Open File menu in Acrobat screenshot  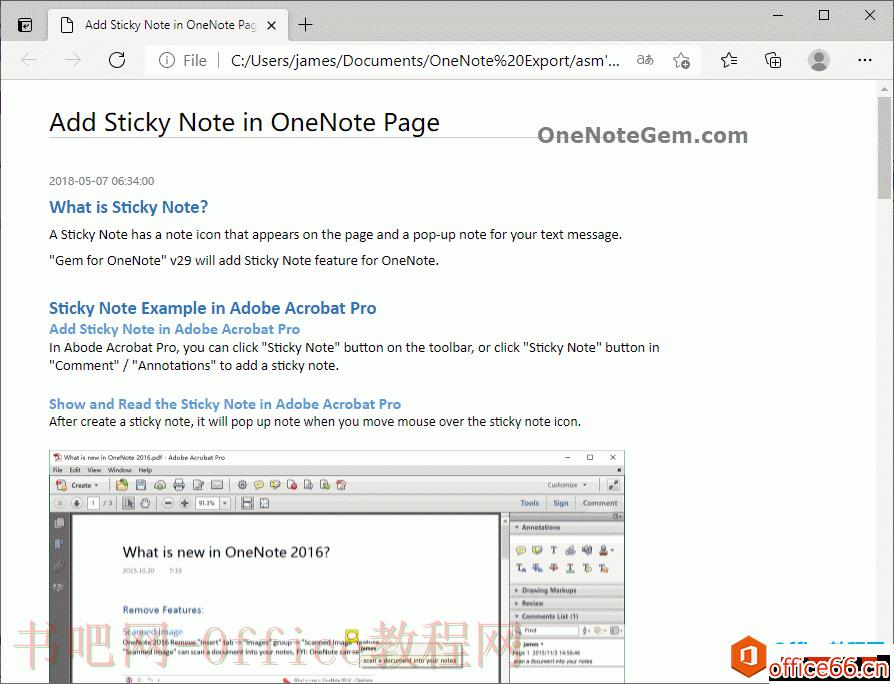pos(58,470)
